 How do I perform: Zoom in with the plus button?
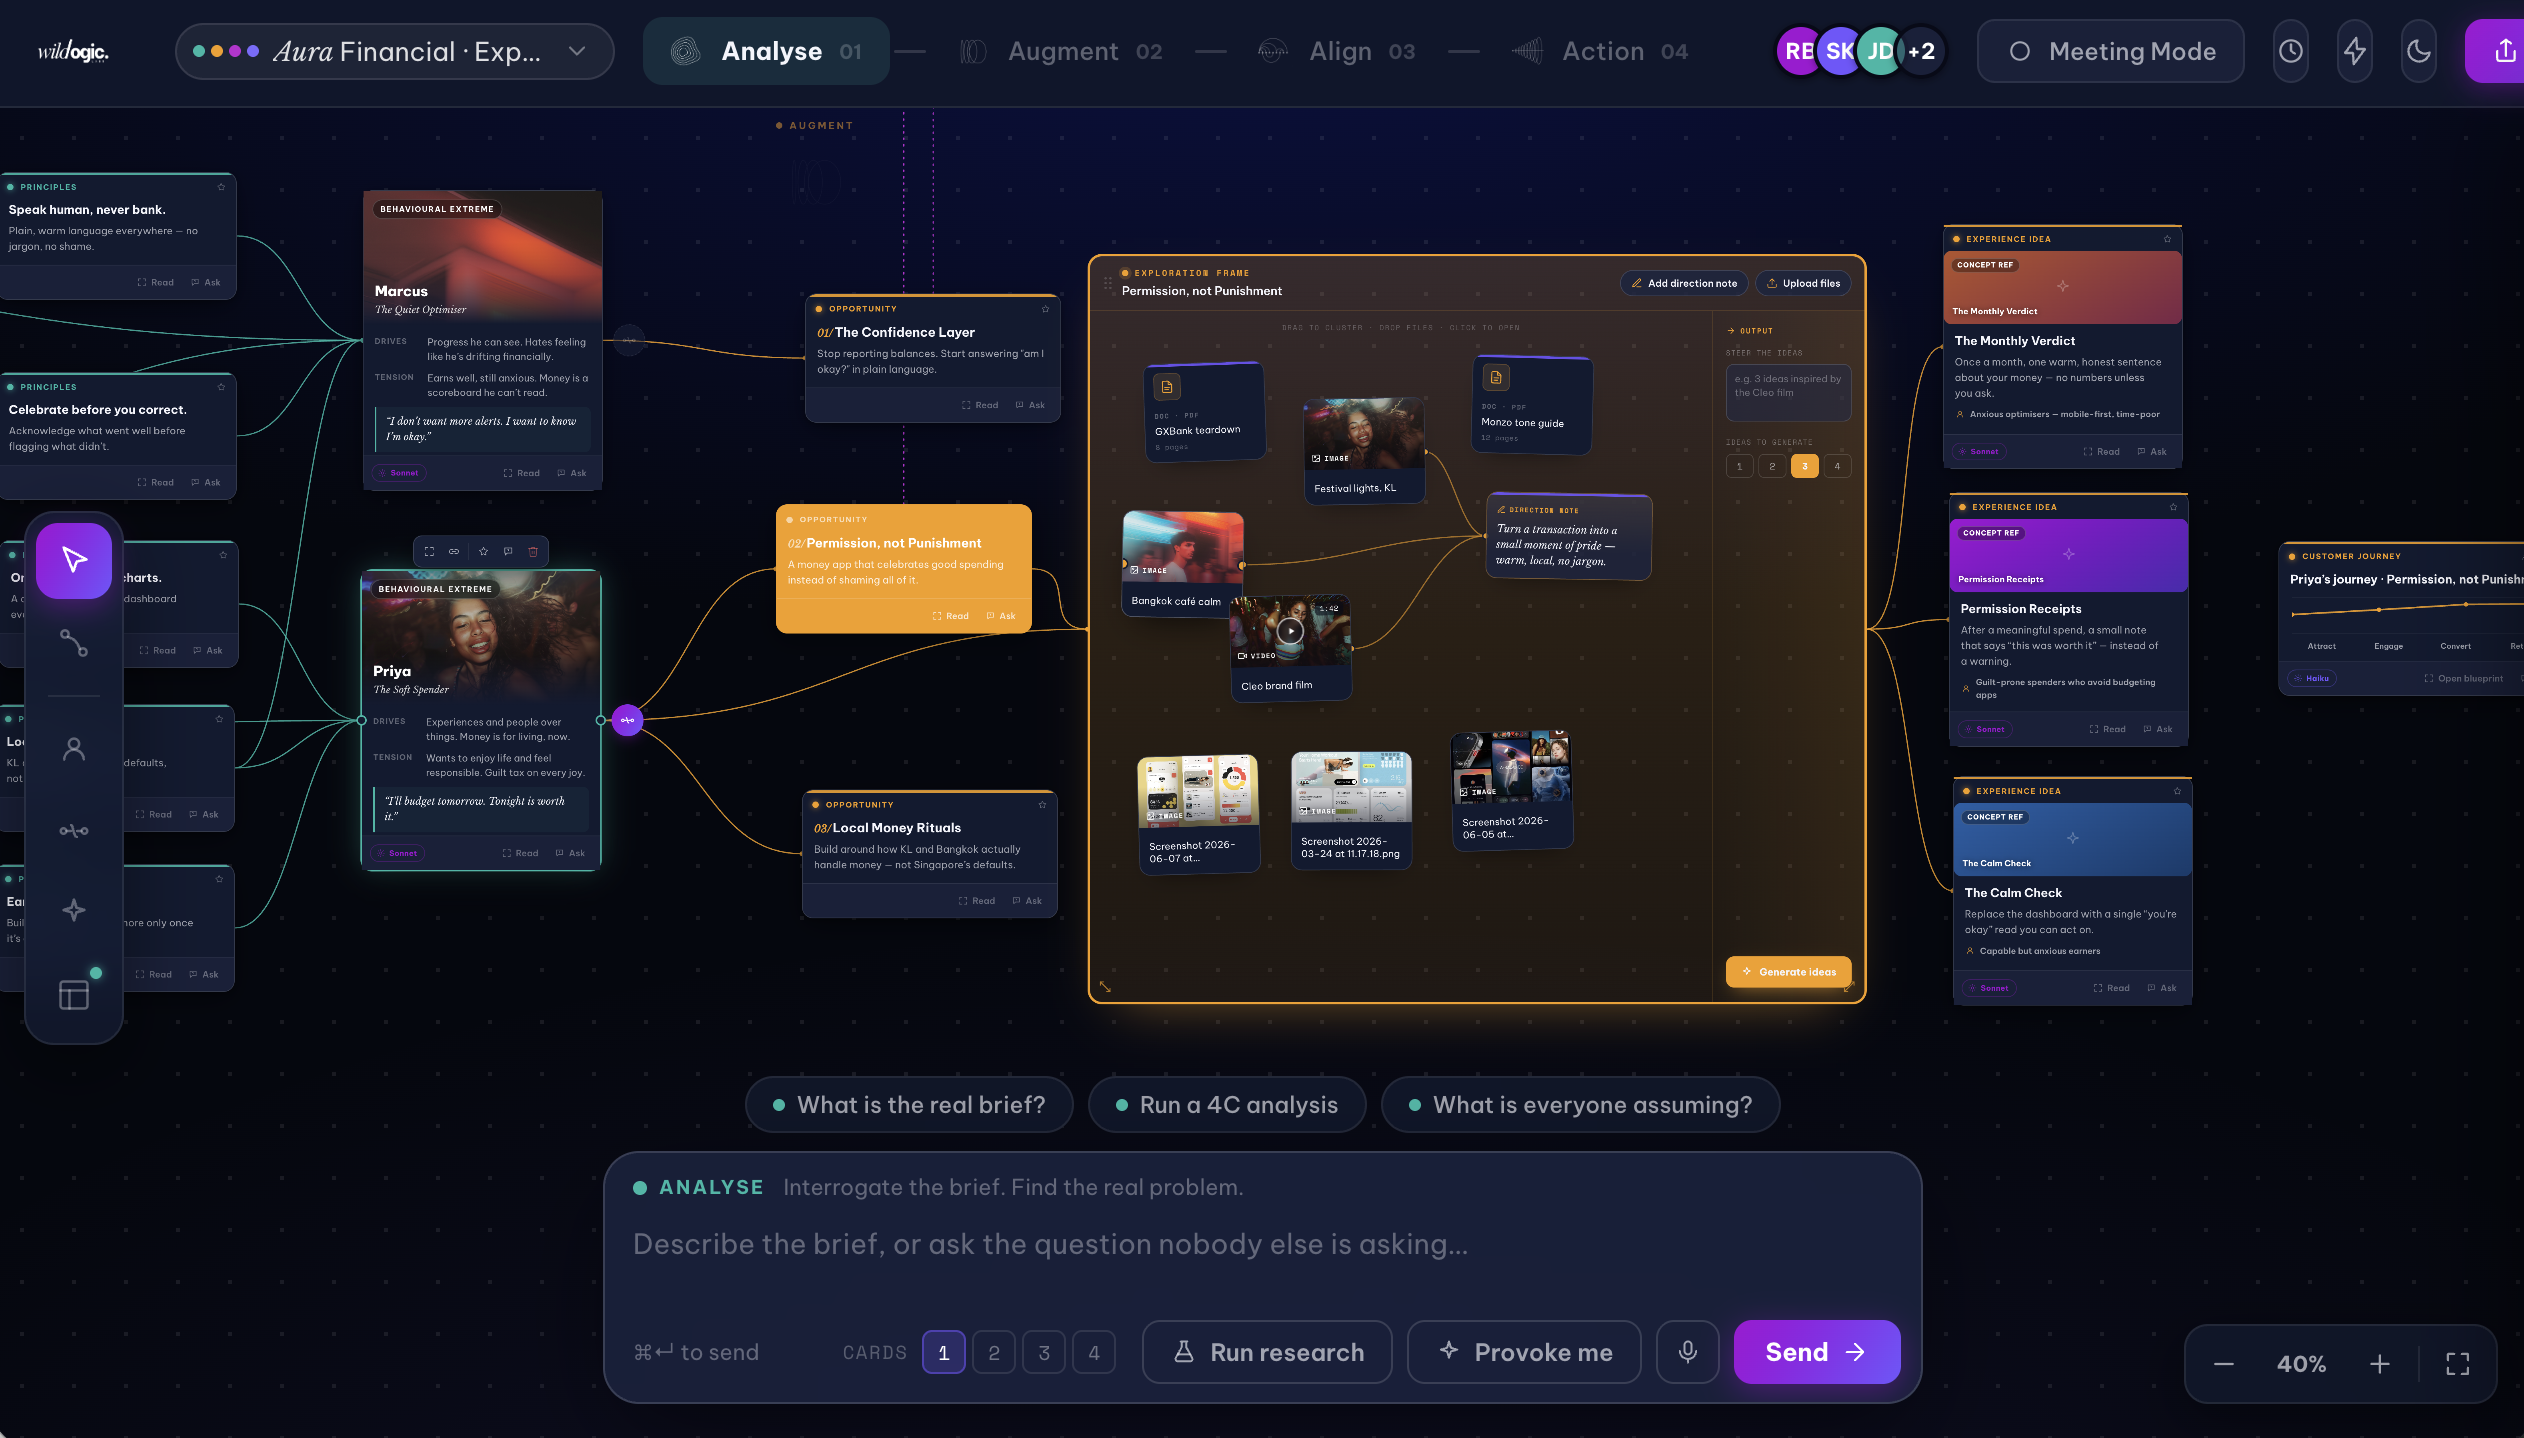coord(2380,1364)
